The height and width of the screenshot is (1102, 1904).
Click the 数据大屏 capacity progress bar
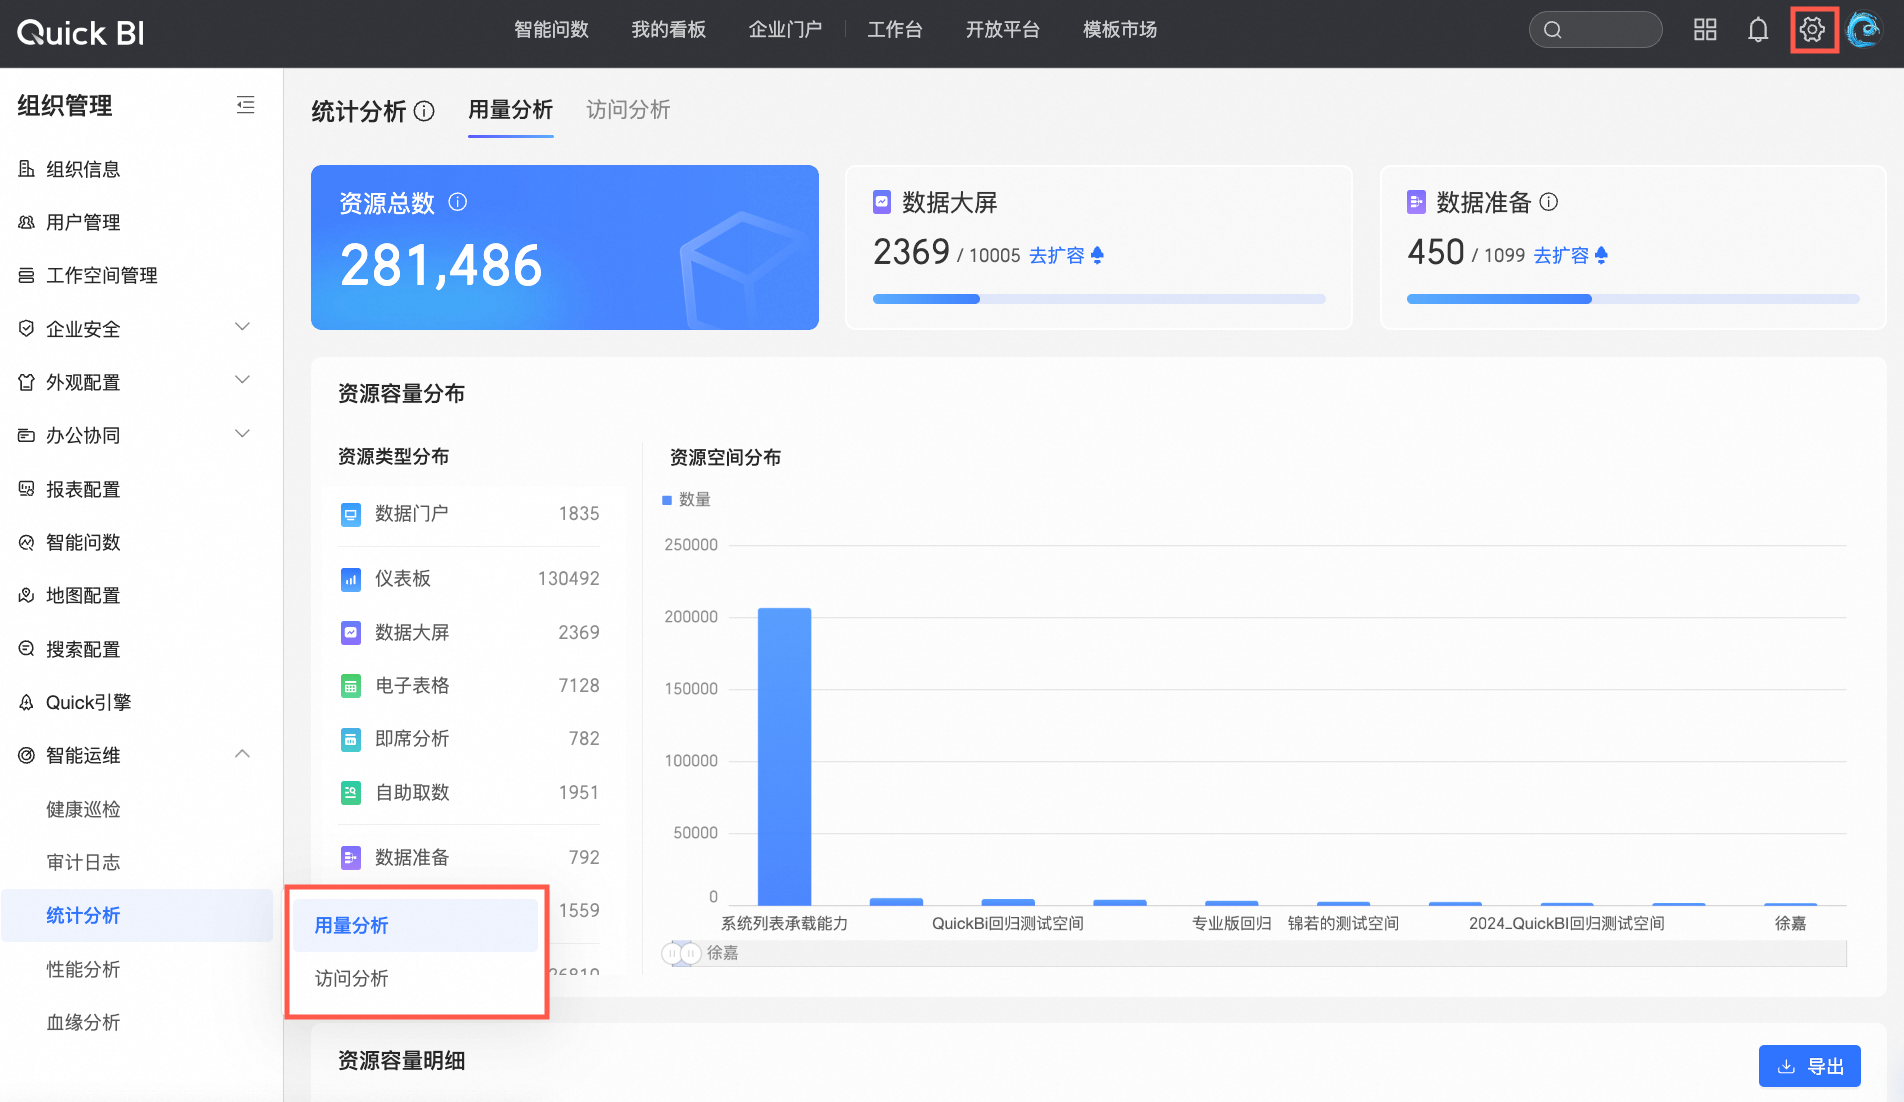[1099, 299]
